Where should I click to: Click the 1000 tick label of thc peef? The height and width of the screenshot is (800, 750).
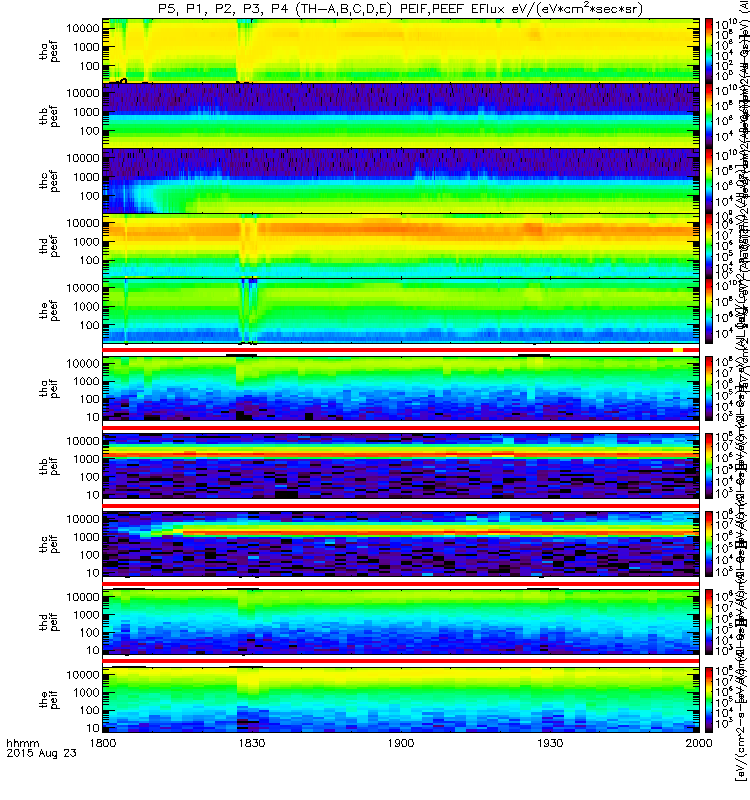[x=86, y=177]
